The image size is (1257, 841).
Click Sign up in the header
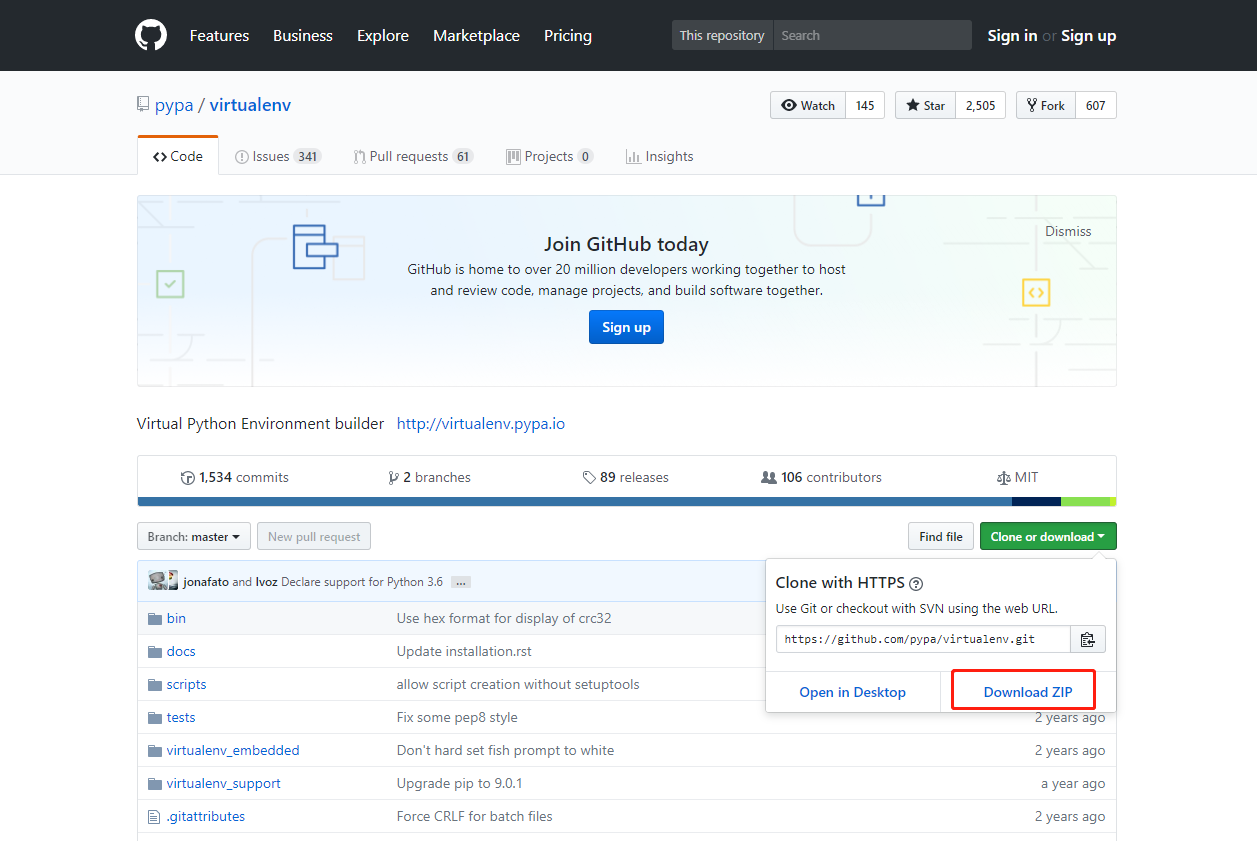pyautogui.click(x=1088, y=36)
